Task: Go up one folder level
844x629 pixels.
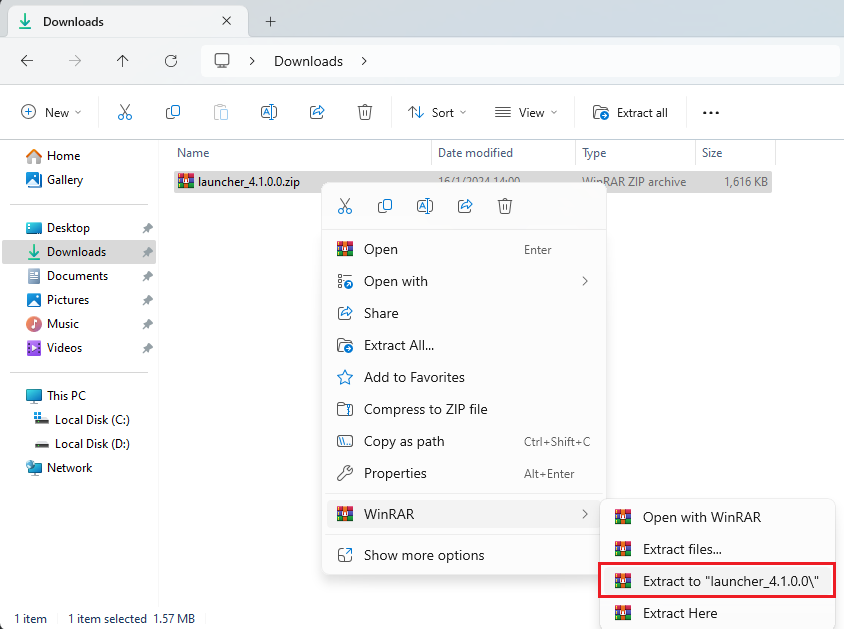Action: [123, 61]
